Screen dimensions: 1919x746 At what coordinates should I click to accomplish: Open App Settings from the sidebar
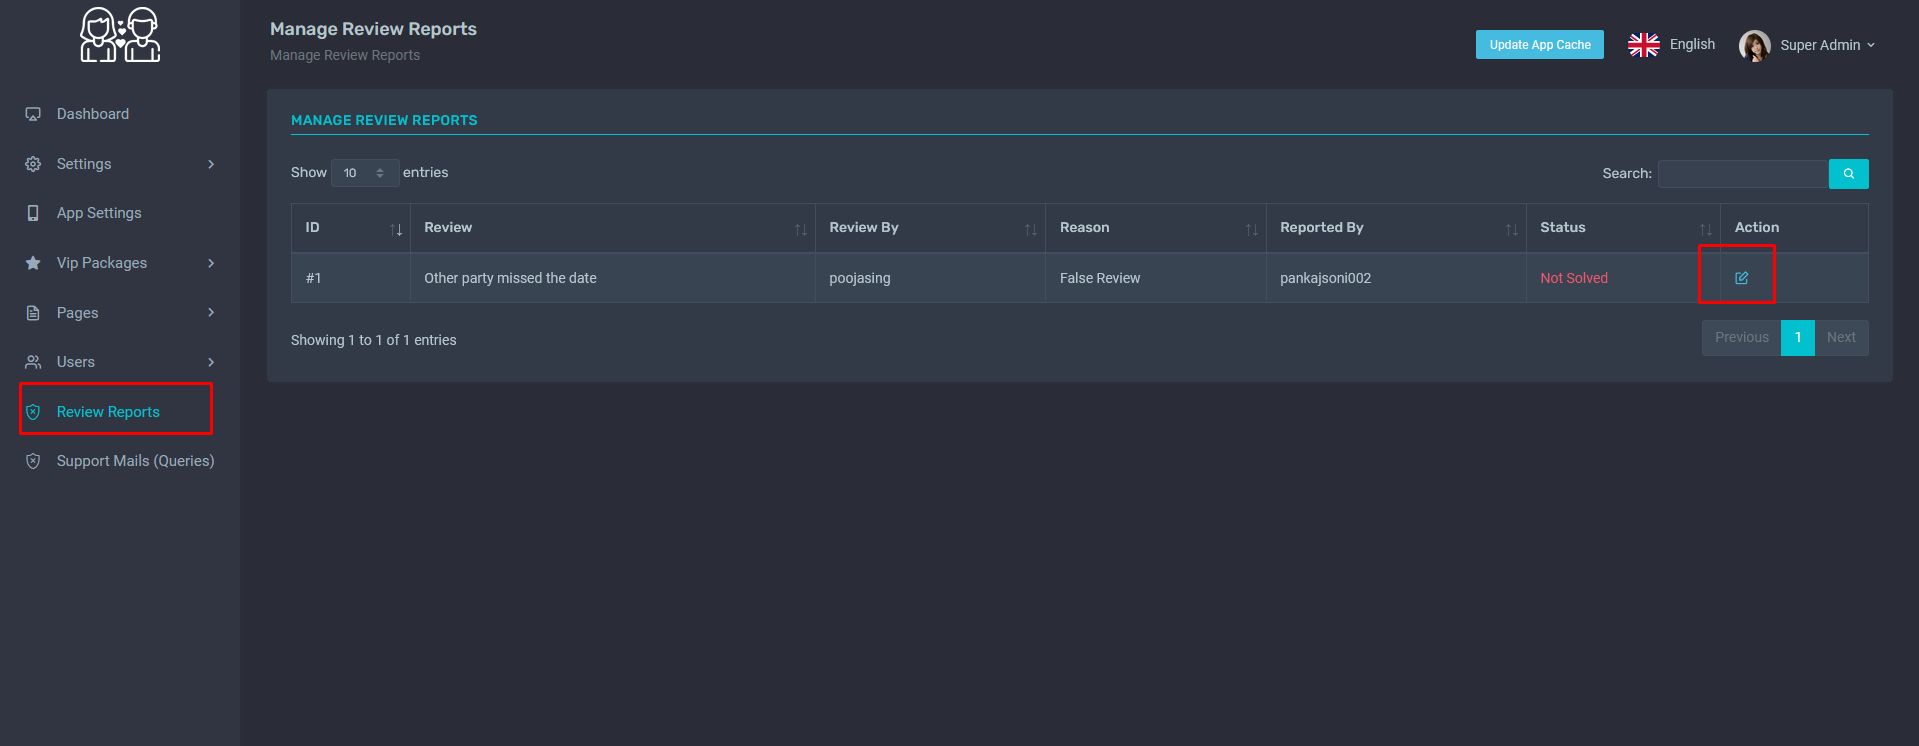tap(99, 213)
